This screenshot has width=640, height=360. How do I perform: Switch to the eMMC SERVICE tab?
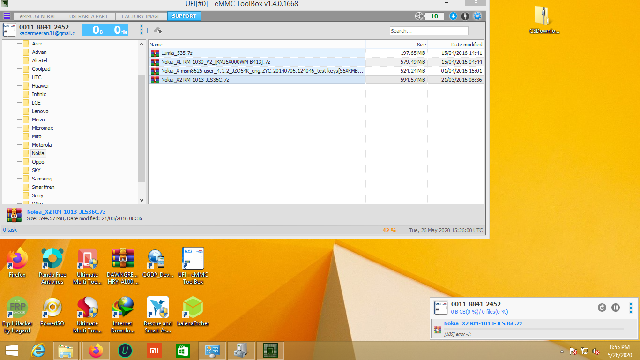[x=38, y=16]
